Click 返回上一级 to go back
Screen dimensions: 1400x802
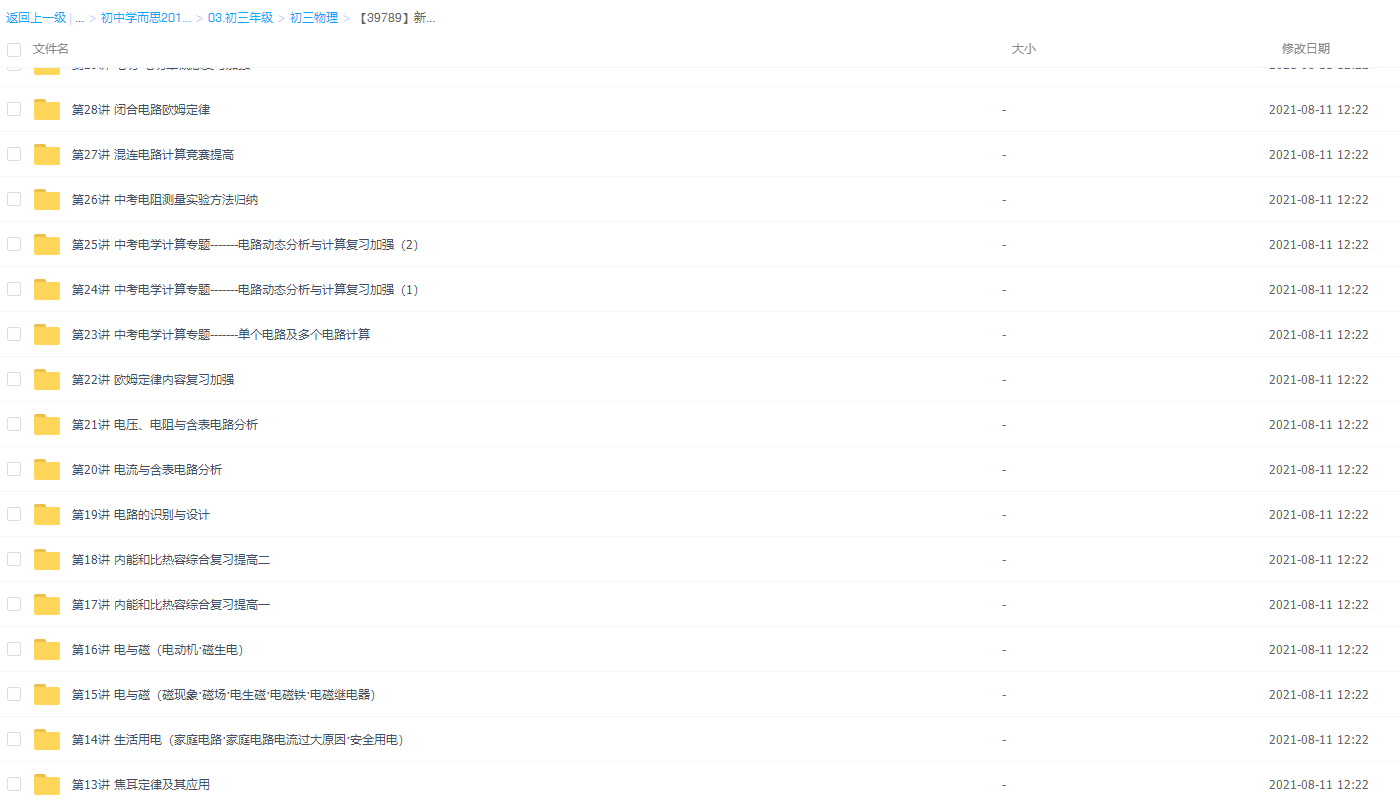tap(36, 18)
